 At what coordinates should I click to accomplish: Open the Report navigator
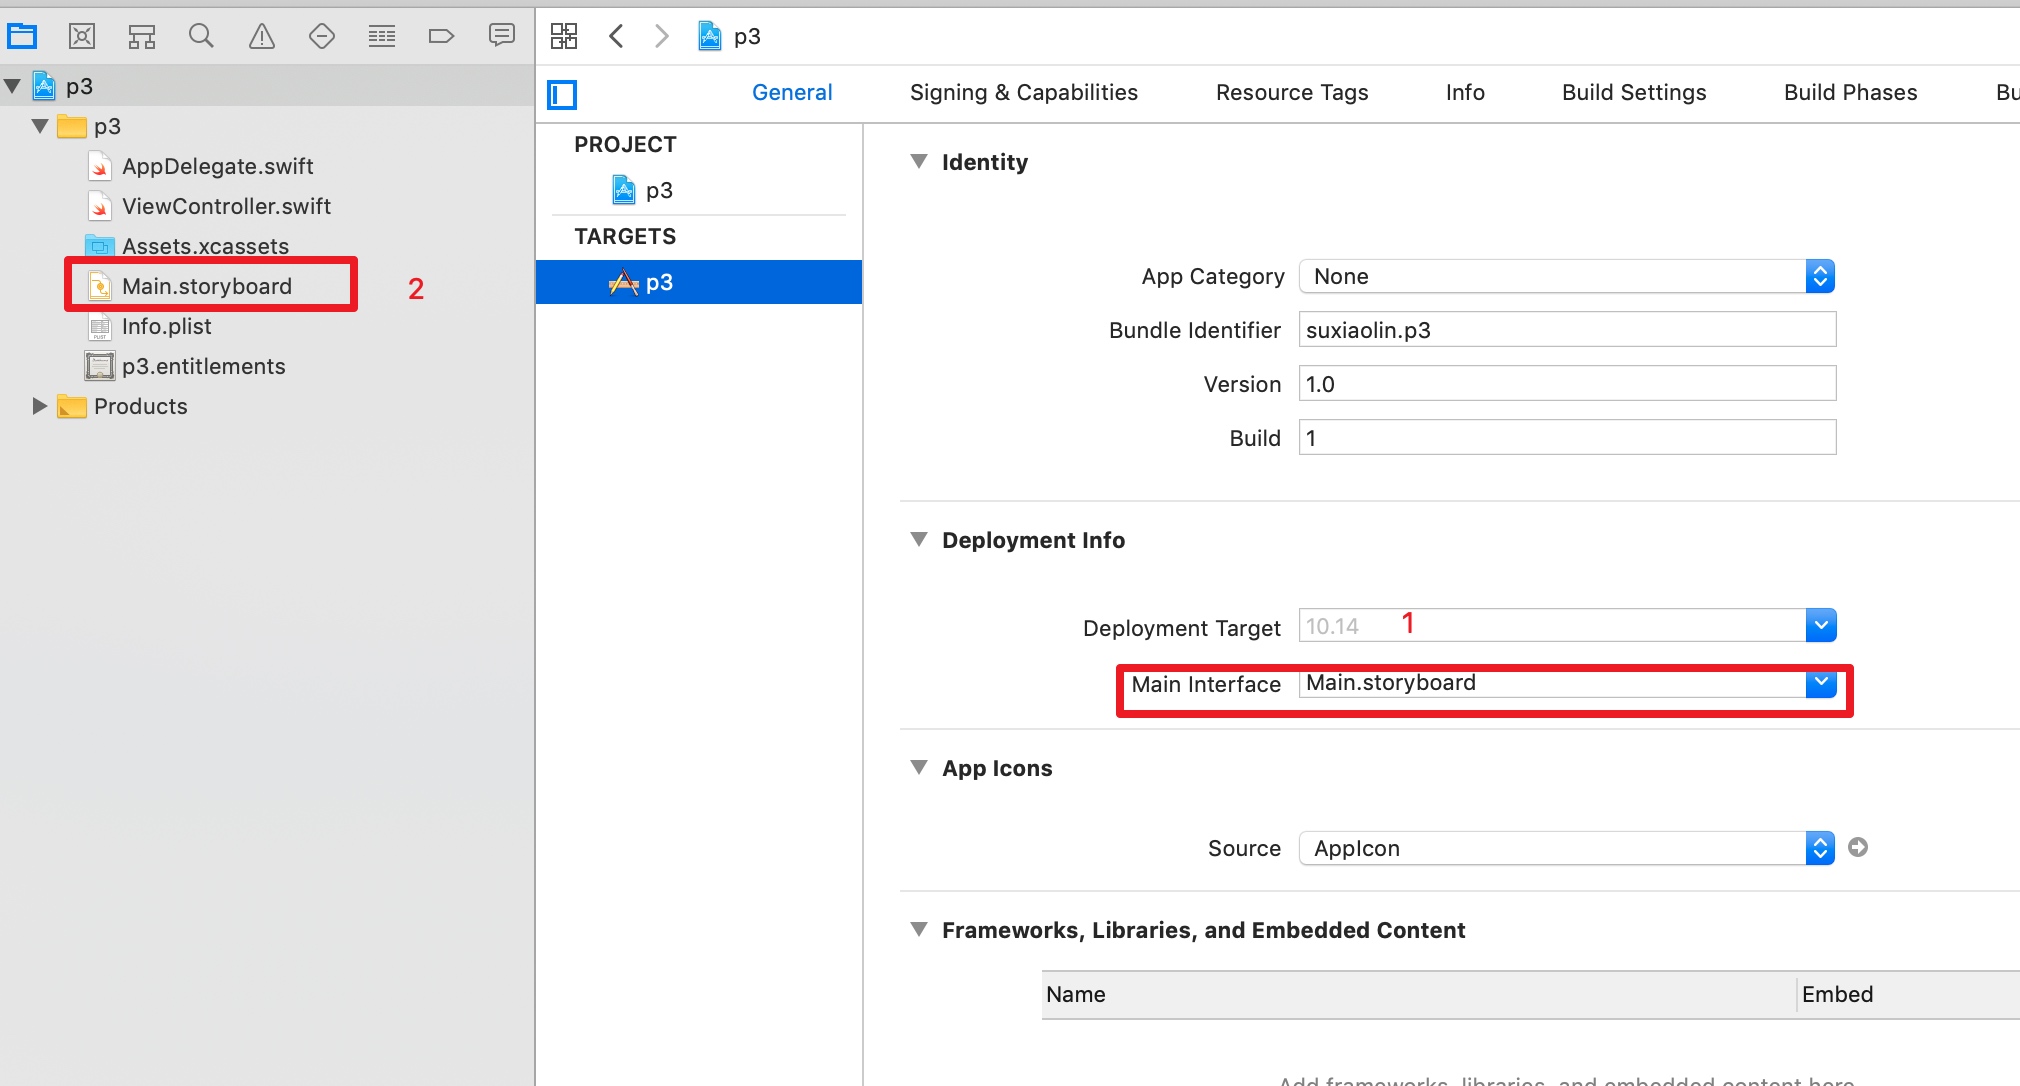[x=502, y=36]
